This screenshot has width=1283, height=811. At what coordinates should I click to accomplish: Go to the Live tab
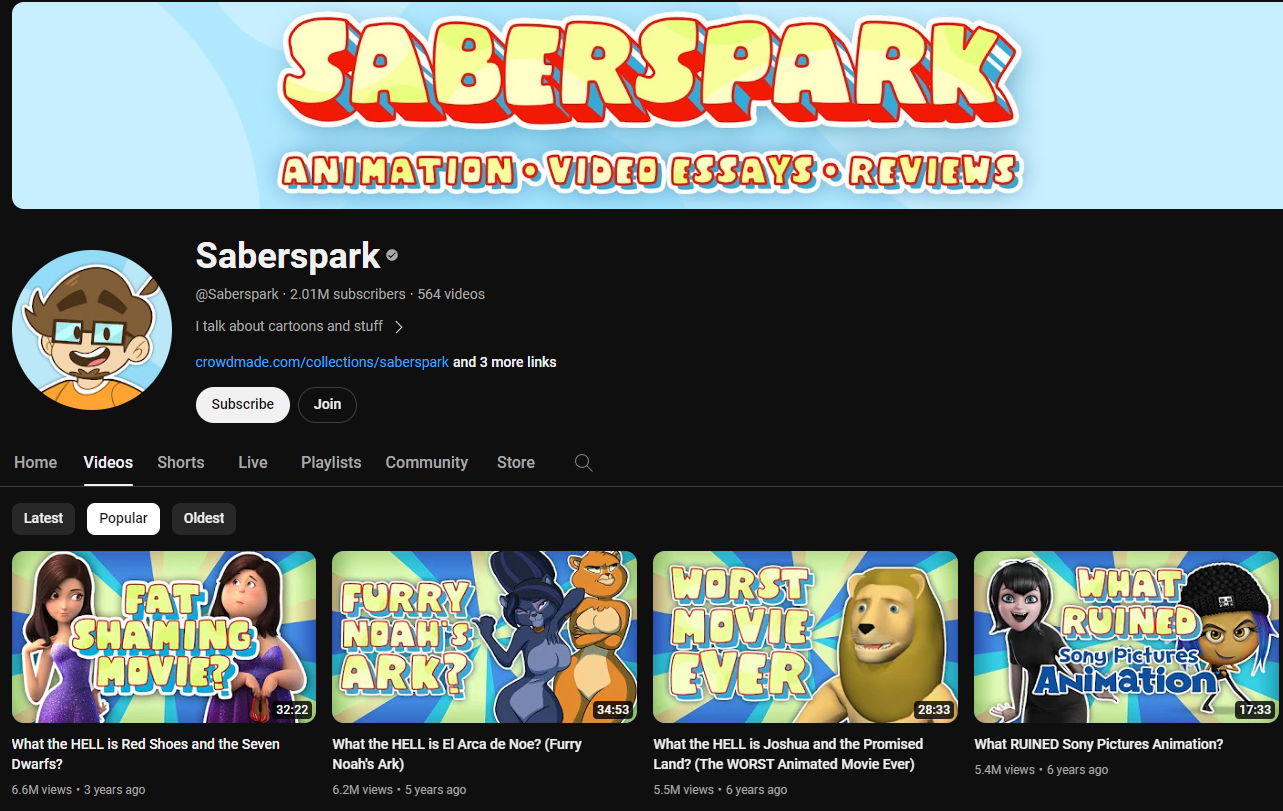point(253,462)
